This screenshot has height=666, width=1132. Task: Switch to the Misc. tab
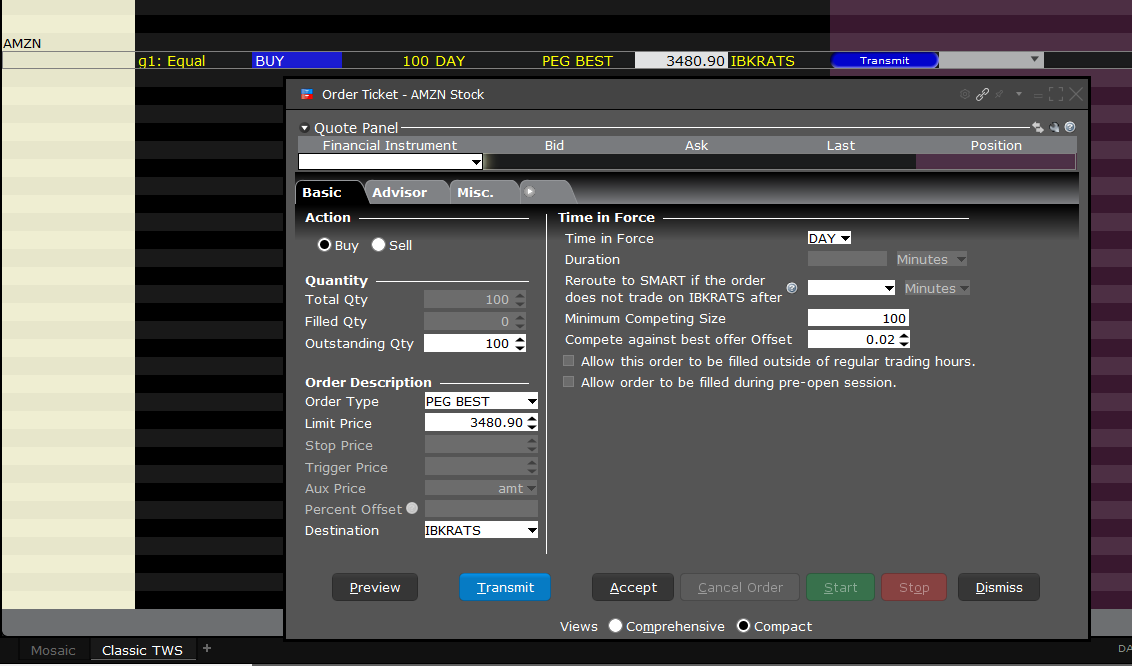pos(475,193)
